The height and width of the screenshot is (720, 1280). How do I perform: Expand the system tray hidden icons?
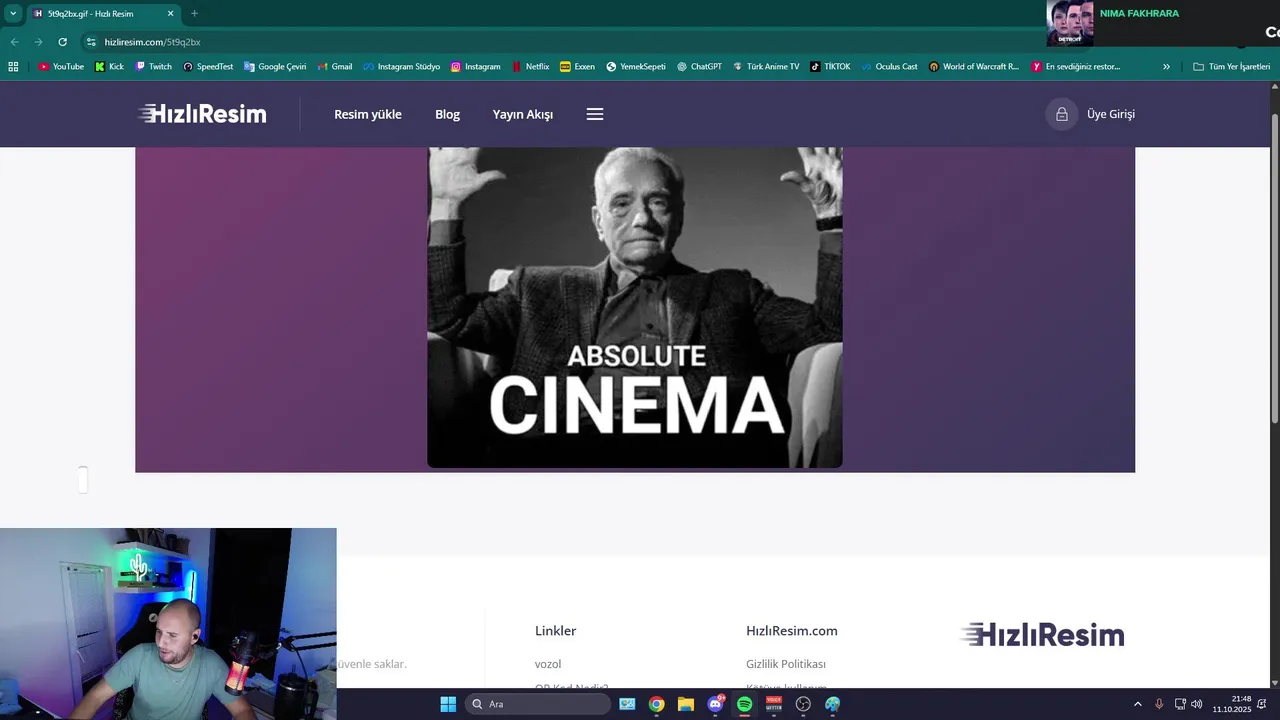pyautogui.click(x=1138, y=704)
